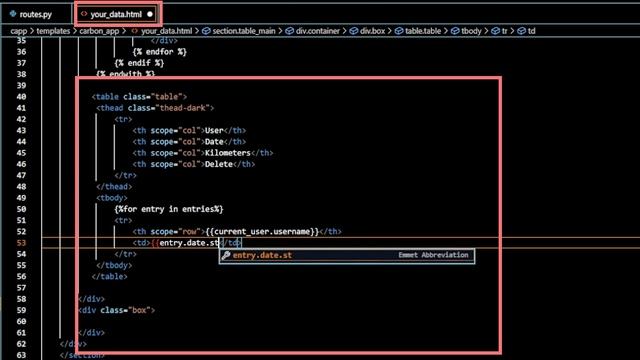Click the closing </thead> tag
The image size is (640, 360).
tap(114, 187)
